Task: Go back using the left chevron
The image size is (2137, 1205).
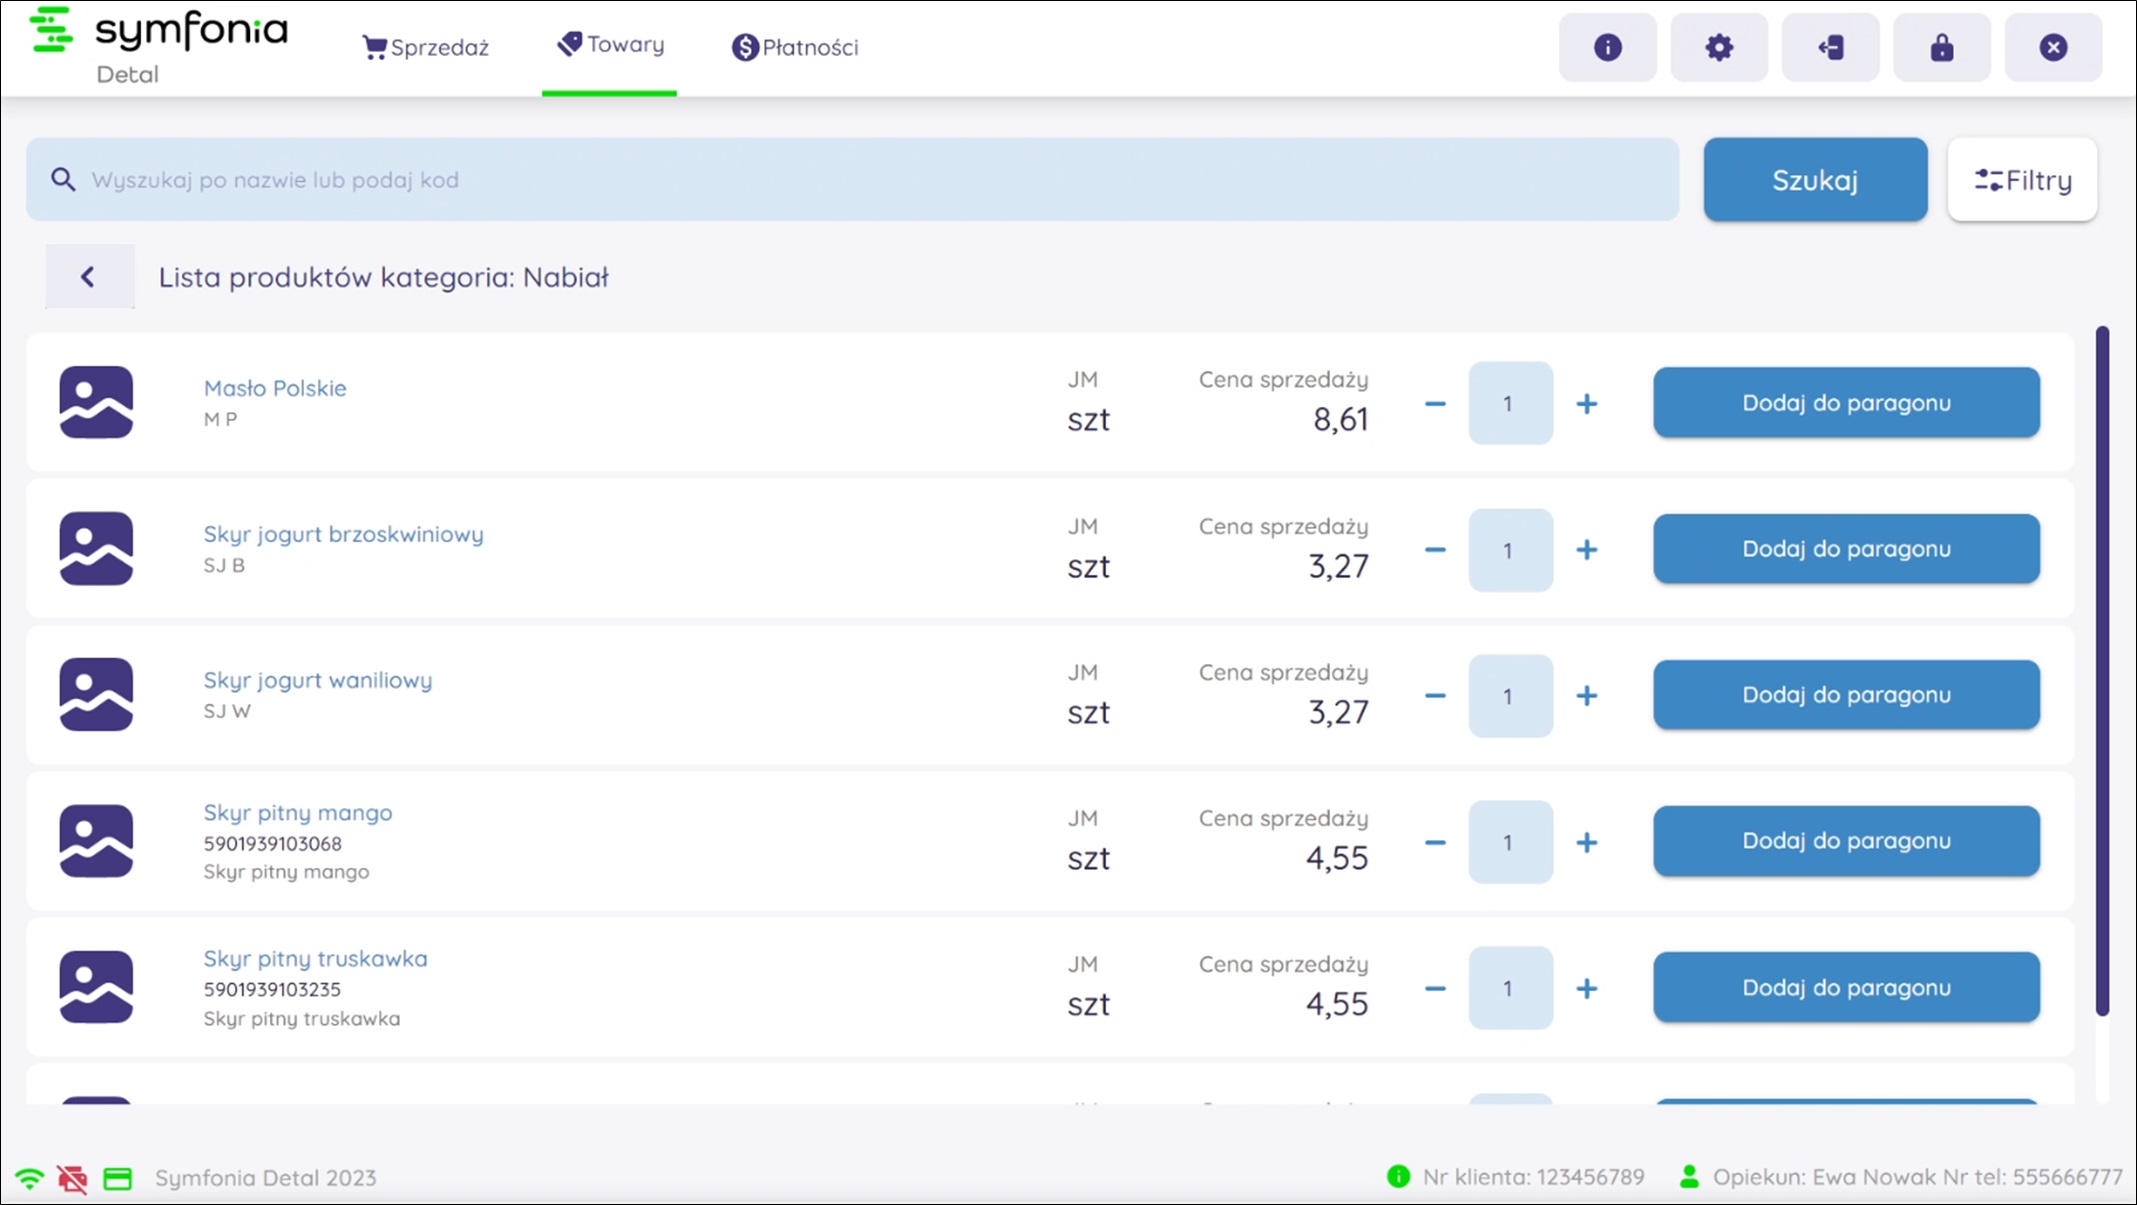Action: pyautogui.click(x=89, y=277)
